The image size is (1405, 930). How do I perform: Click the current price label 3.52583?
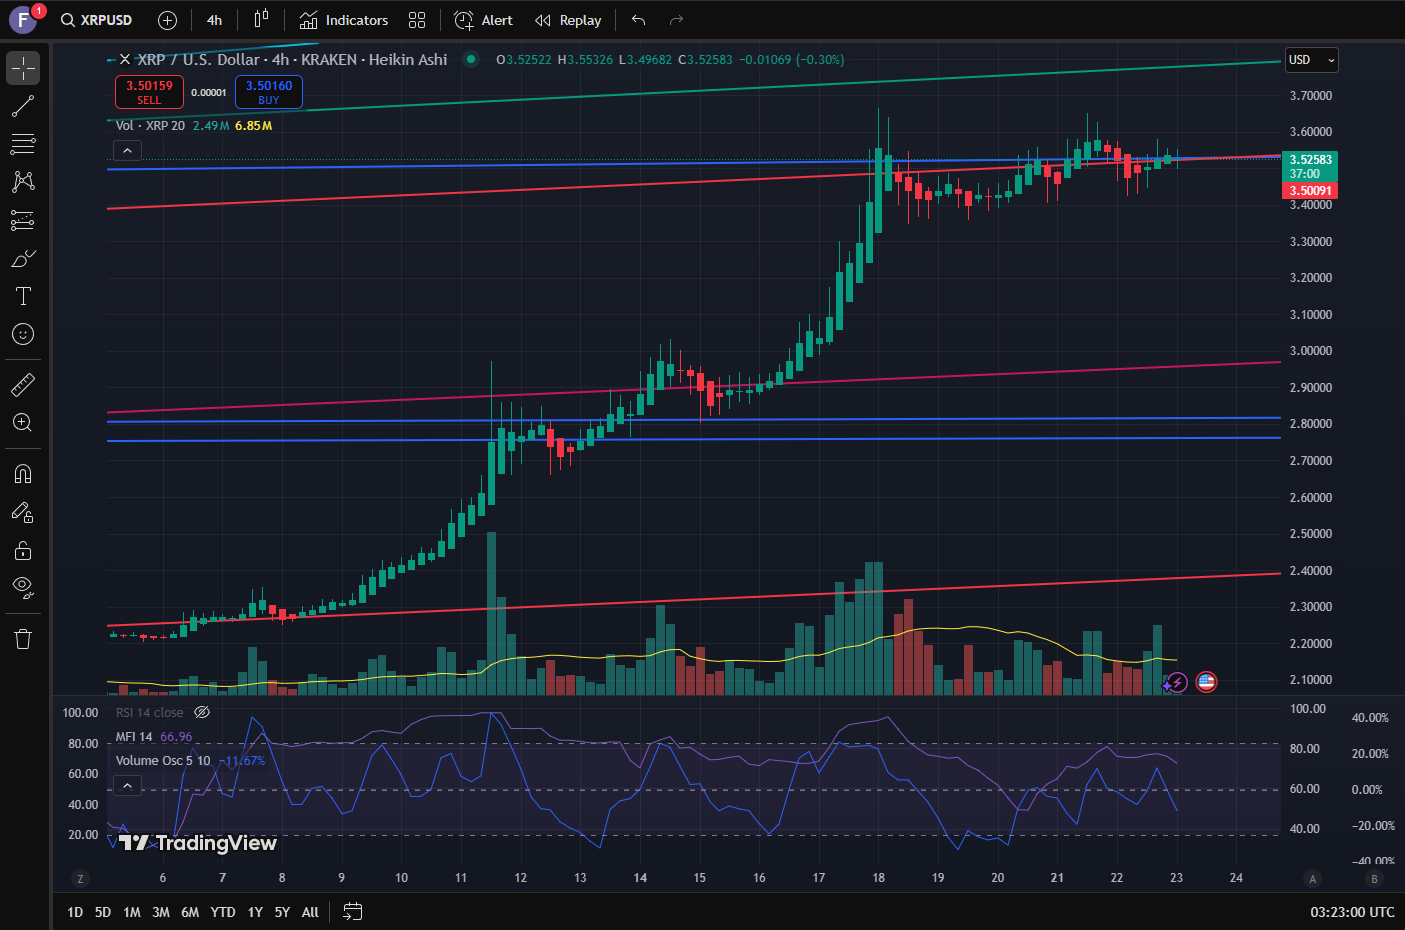tap(1310, 160)
